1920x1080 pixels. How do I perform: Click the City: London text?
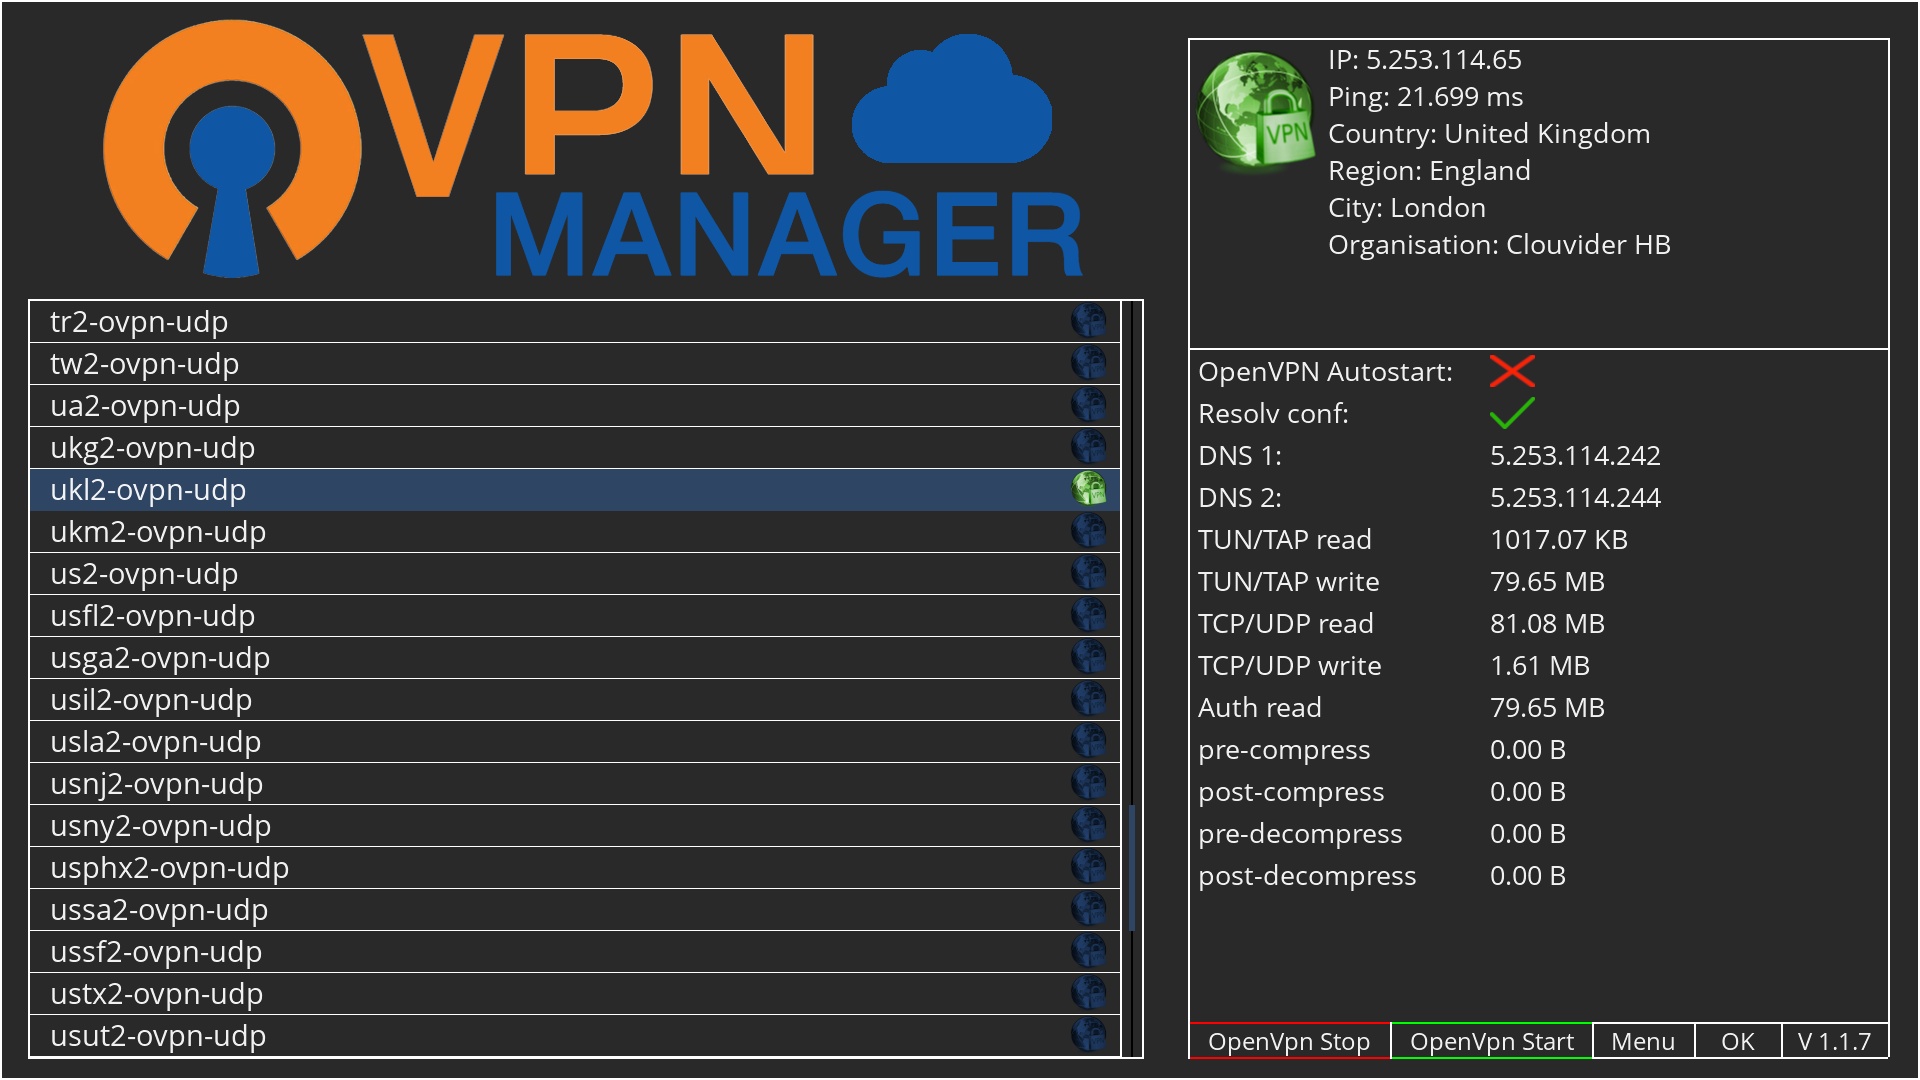1407,208
